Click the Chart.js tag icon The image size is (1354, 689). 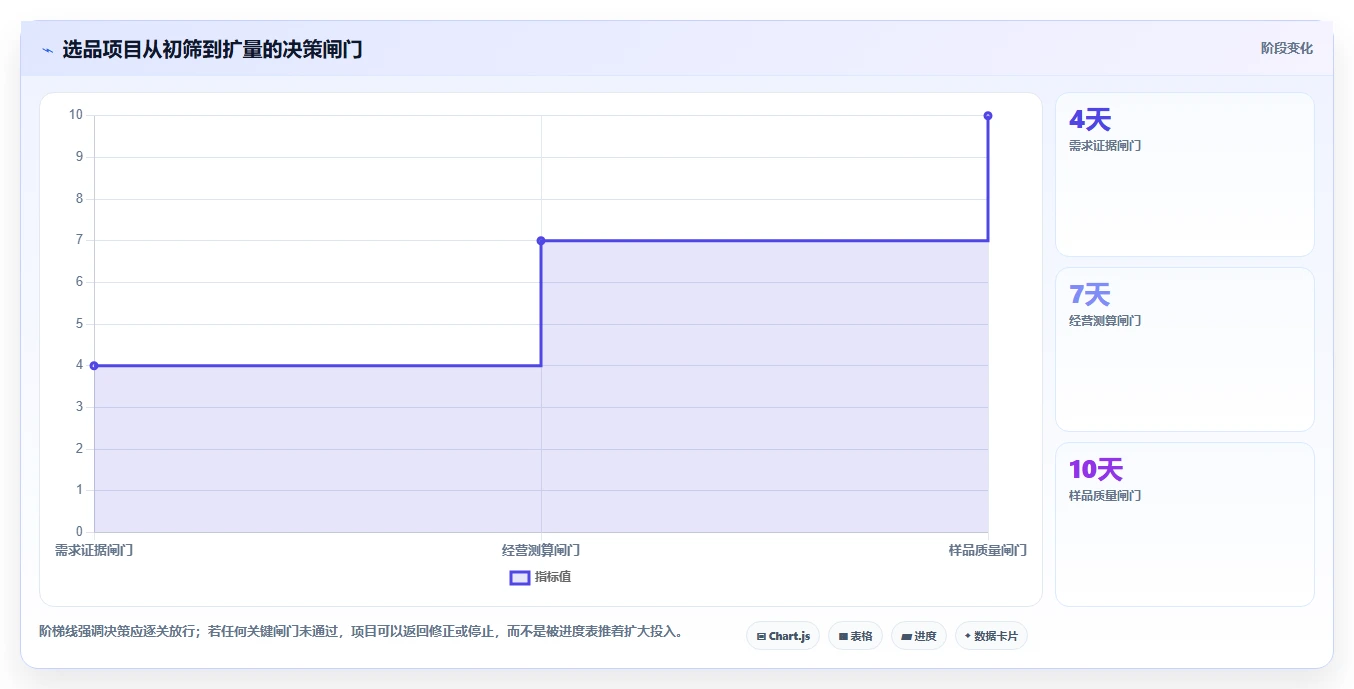(x=761, y=636)
